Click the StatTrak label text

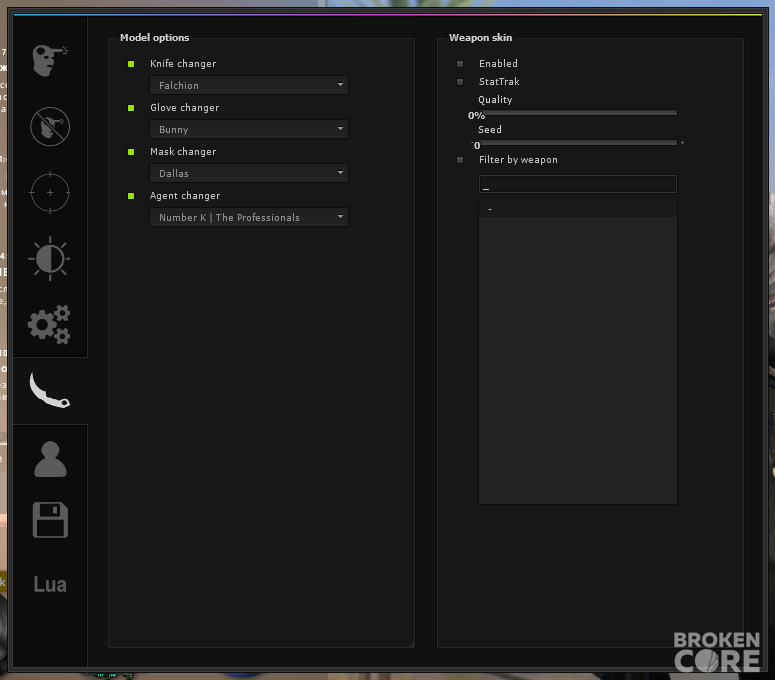point(499,82)
